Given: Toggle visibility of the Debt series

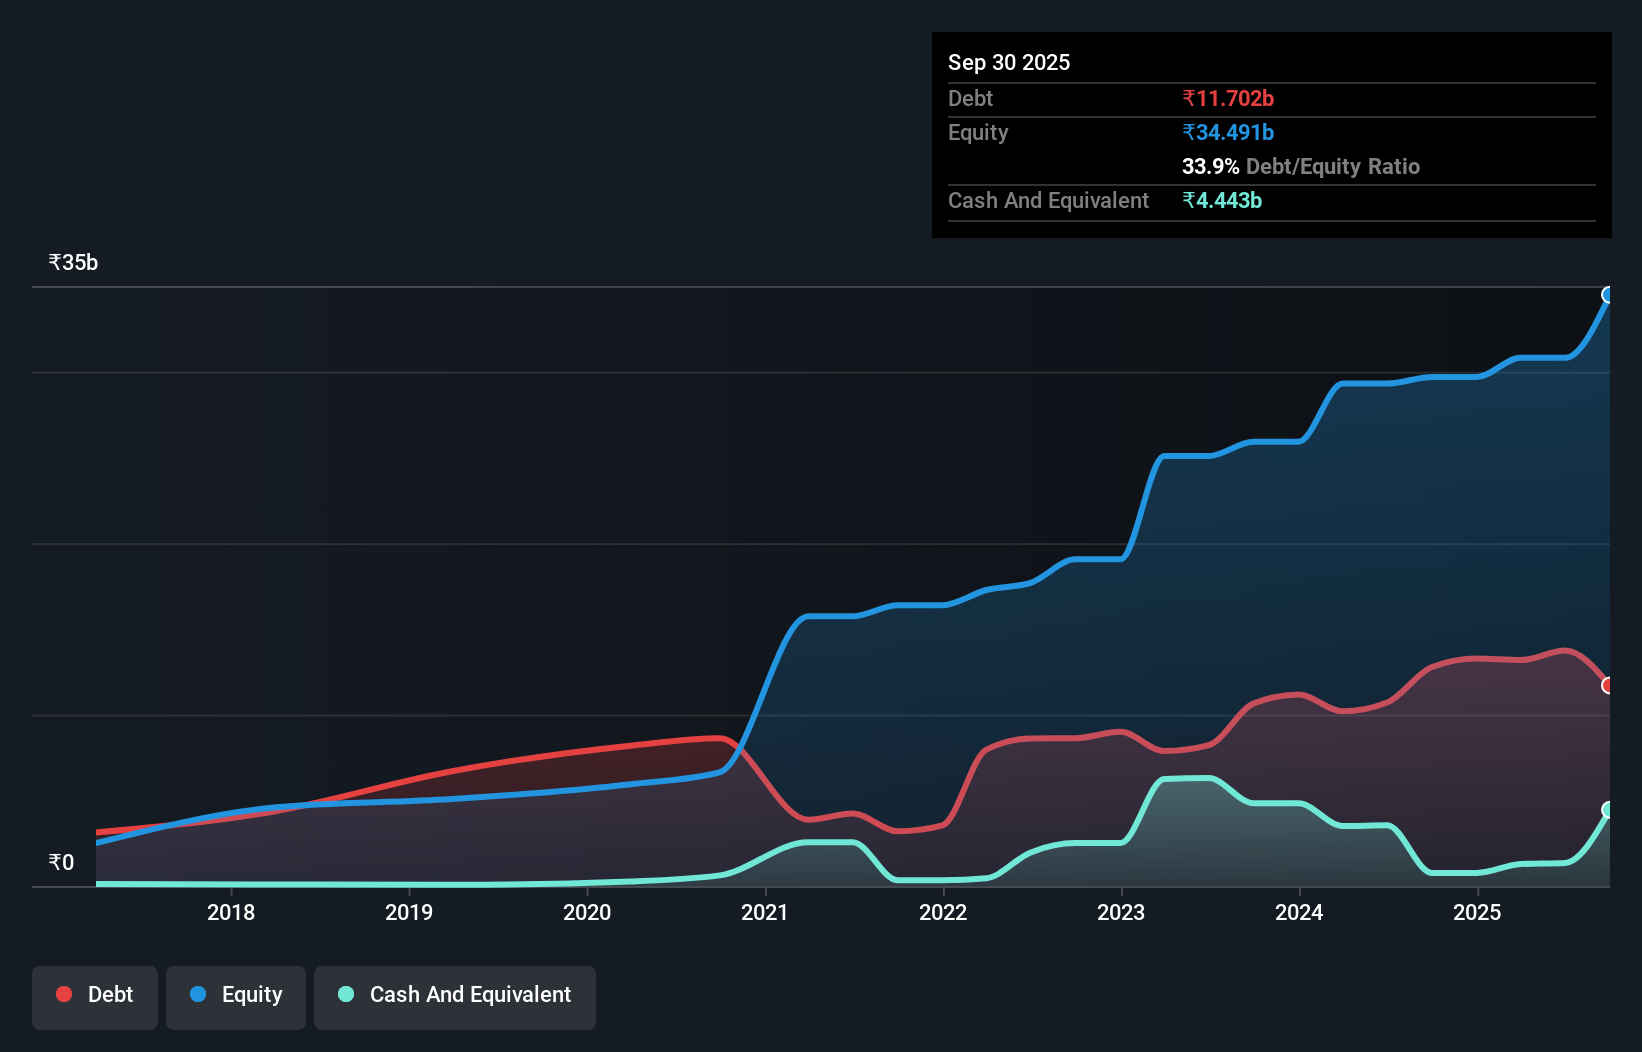Looking at the screenshot, I should 94,996.
